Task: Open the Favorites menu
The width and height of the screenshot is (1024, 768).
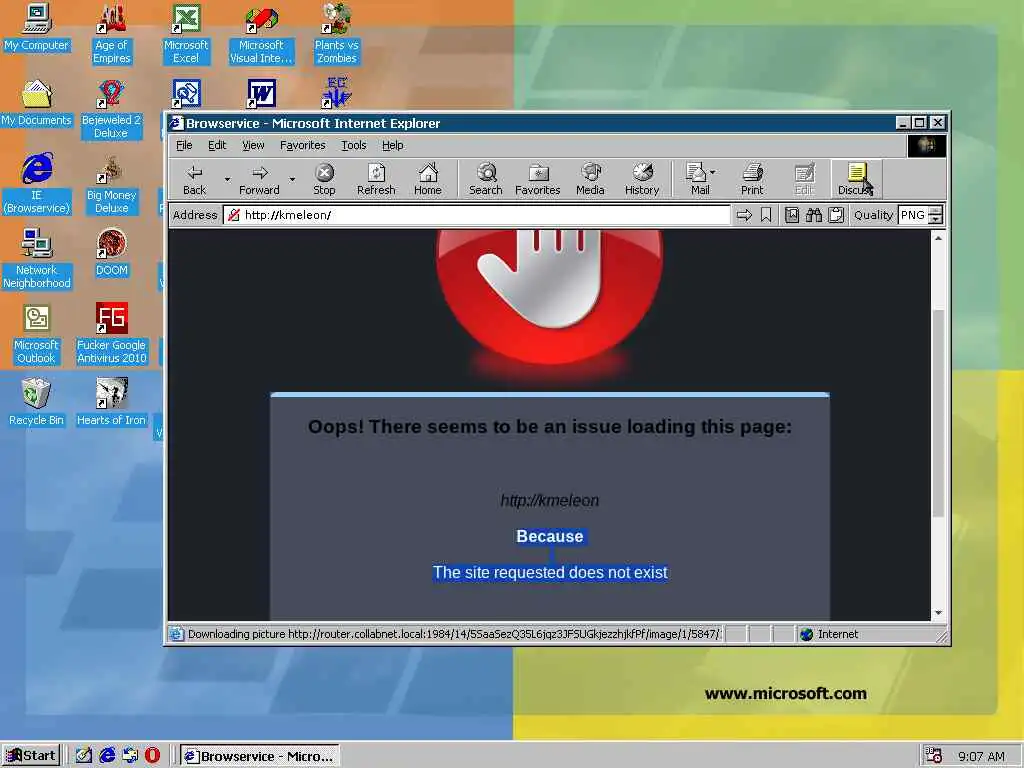Action: (302, 146)
